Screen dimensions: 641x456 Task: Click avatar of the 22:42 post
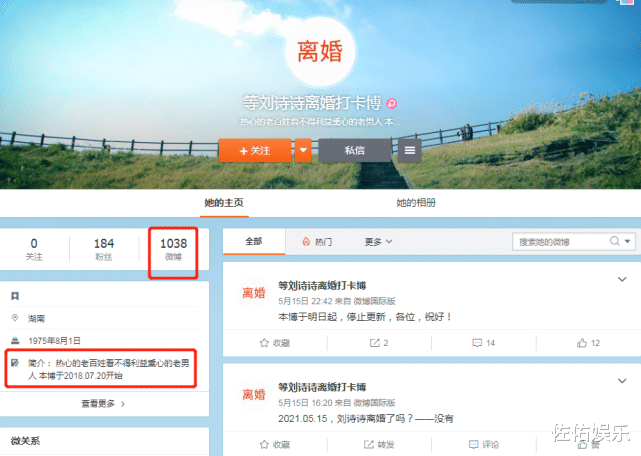pos(254,293)
